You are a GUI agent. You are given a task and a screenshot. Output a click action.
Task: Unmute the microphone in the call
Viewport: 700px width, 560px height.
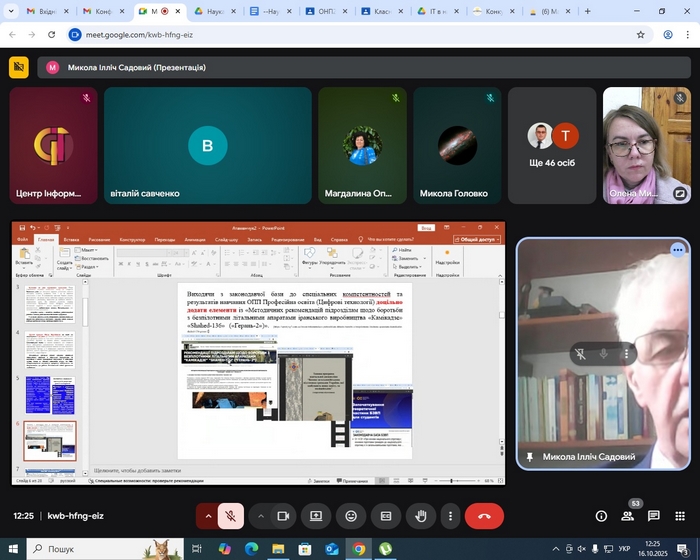(x=231, y=516)
